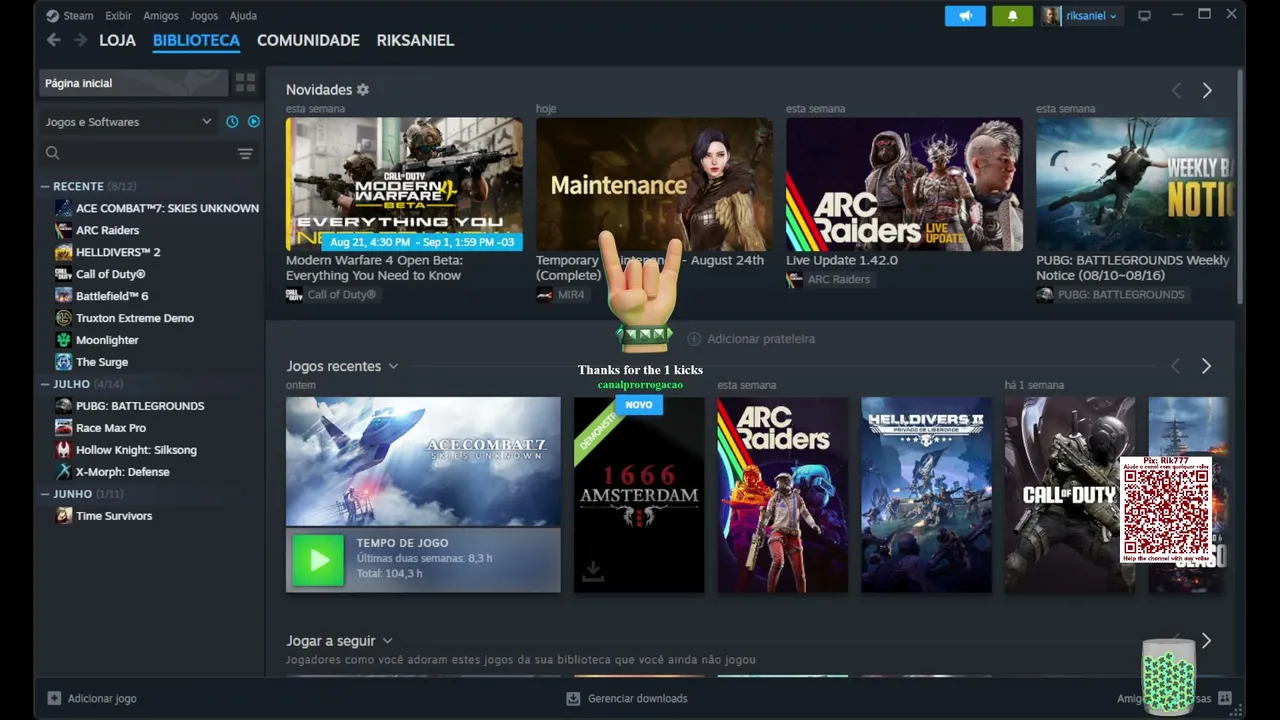The height and width of the screenshot is (720, 1280).
Task: Go forward with the right navigation arrow
Action: tap(79, 40)
